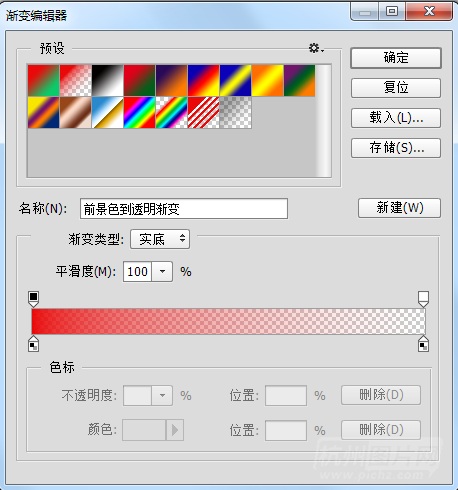Select the black to white gradient preset
458x490 pixels.
point(108,81)
